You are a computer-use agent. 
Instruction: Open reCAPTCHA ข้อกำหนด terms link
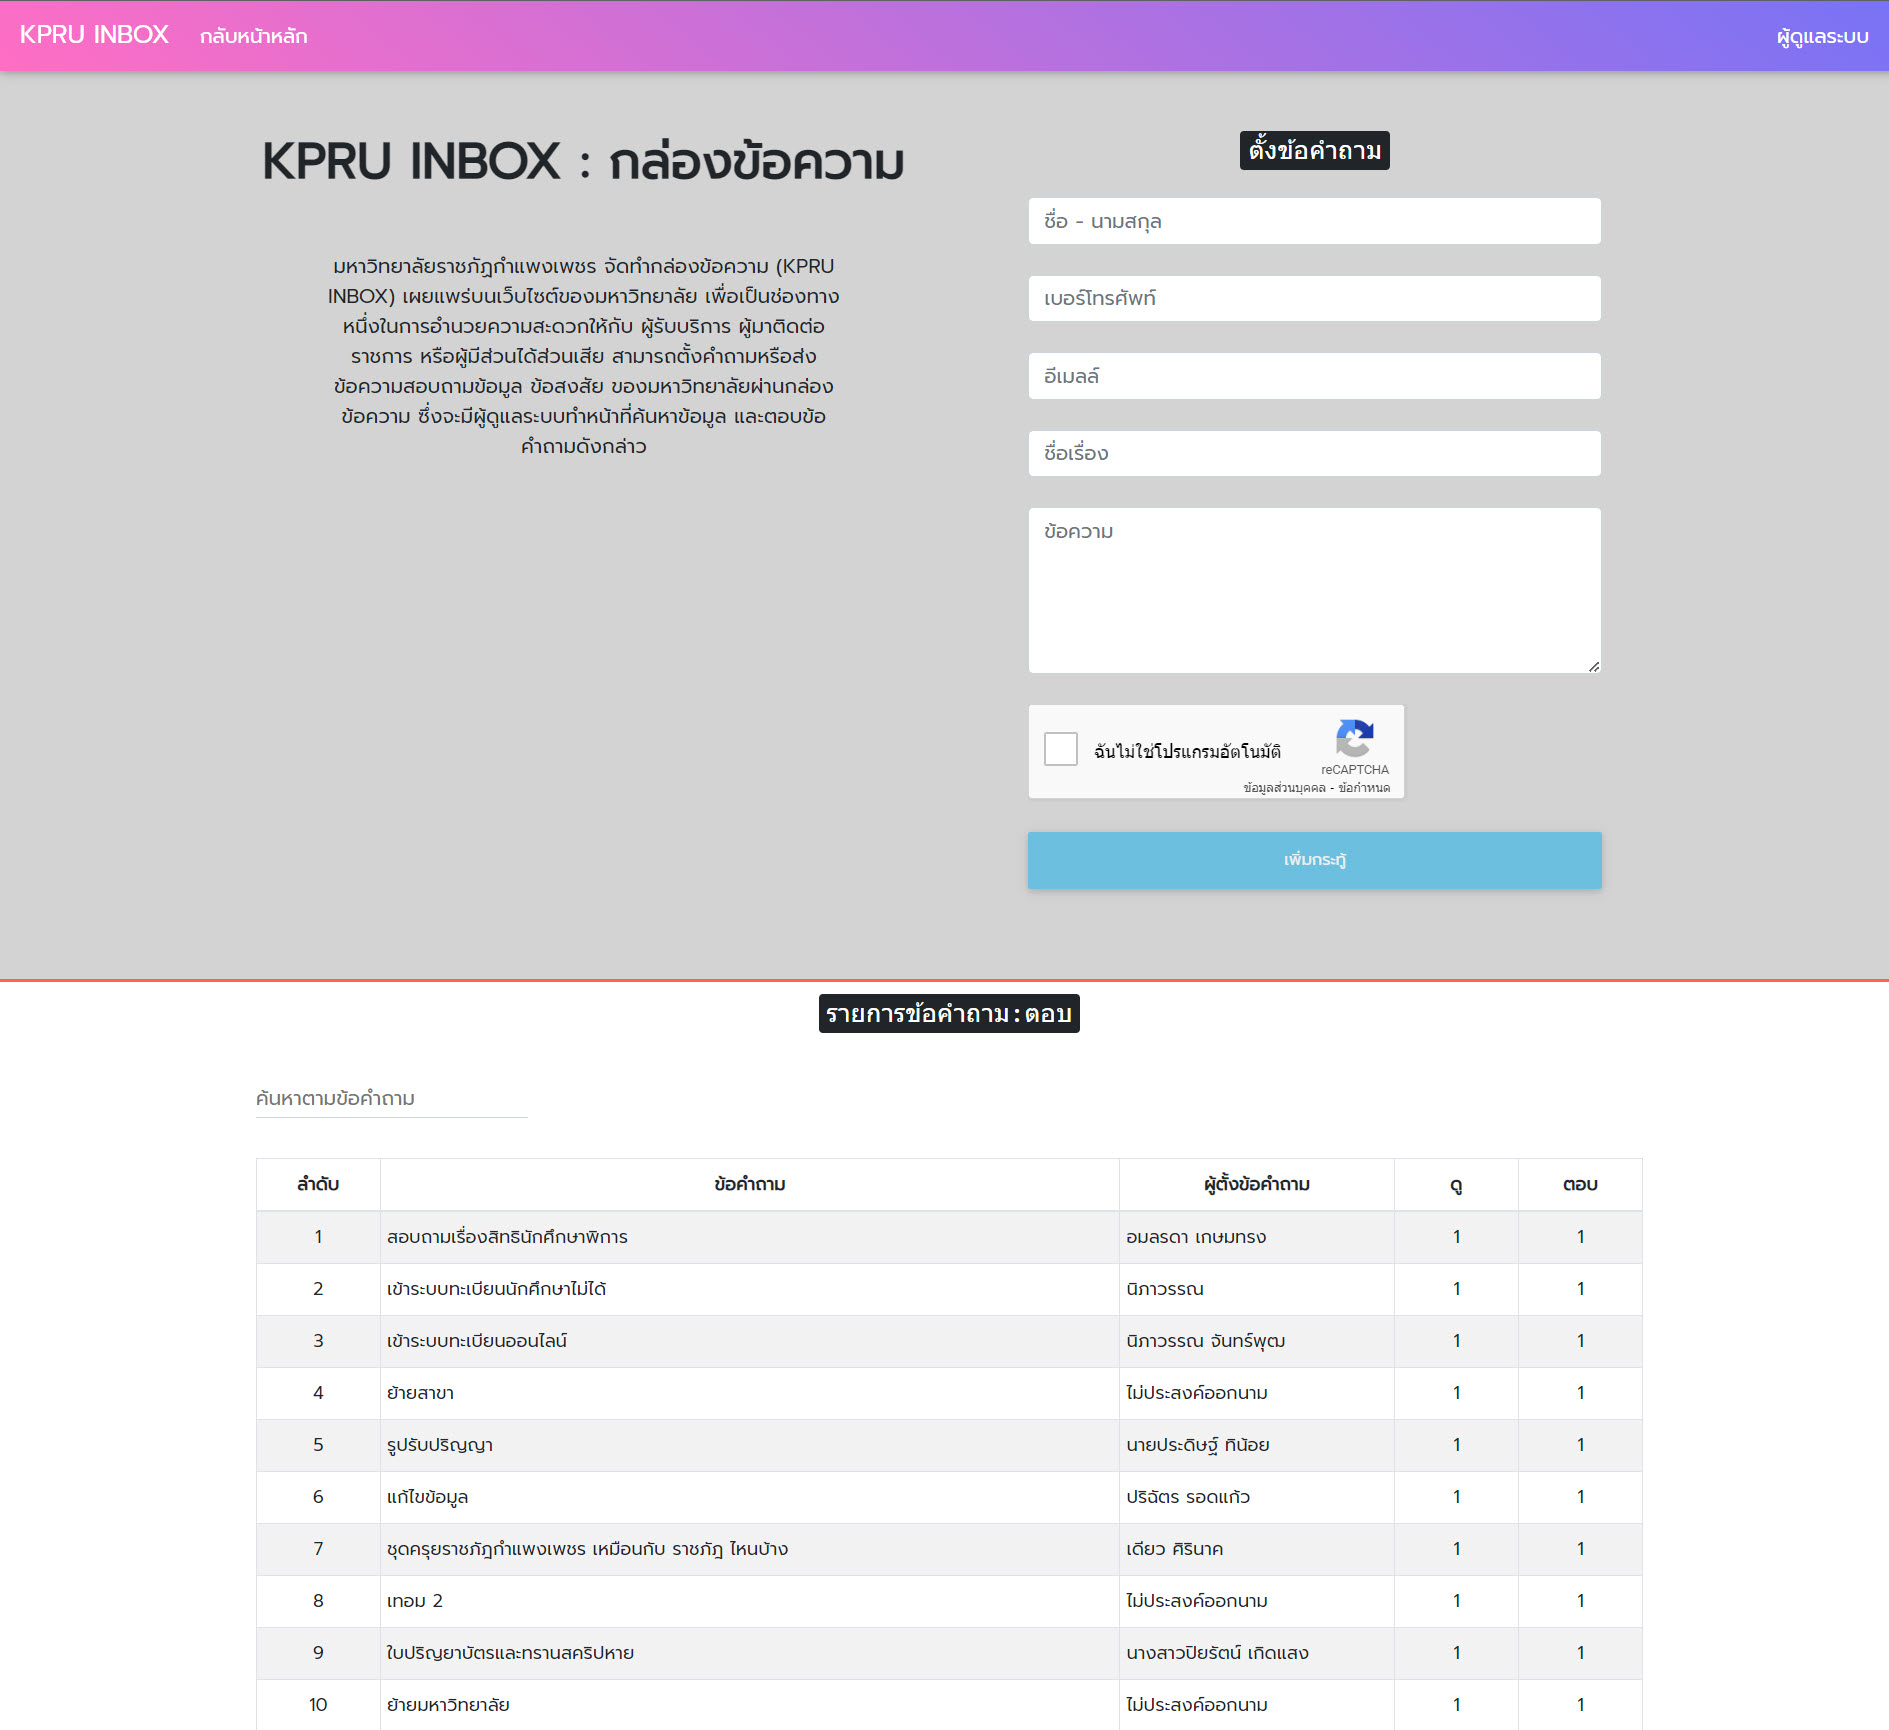[1364, 788]
